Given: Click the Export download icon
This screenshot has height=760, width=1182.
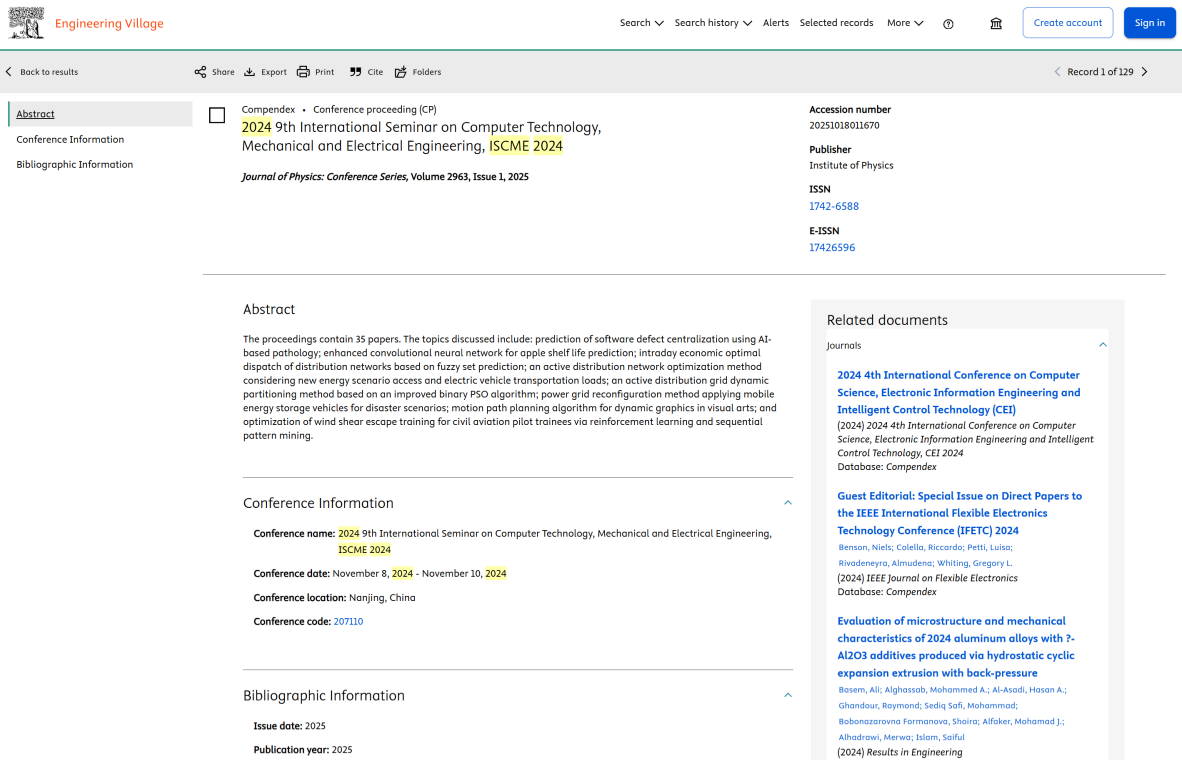Looking at the screenshot, I should (250, 72).
